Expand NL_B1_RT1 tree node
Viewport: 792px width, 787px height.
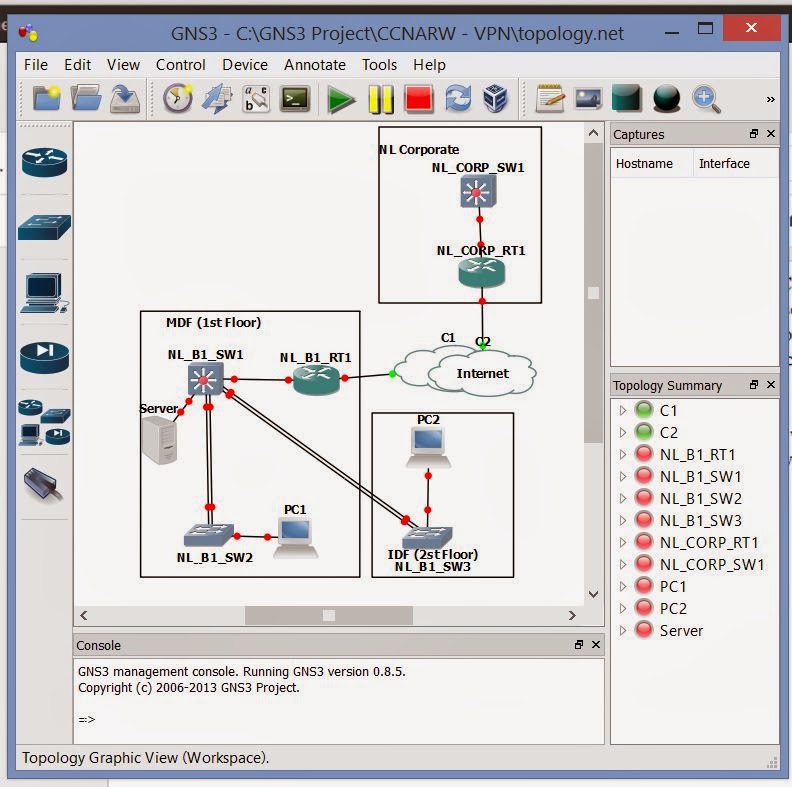tap(623, 455)
